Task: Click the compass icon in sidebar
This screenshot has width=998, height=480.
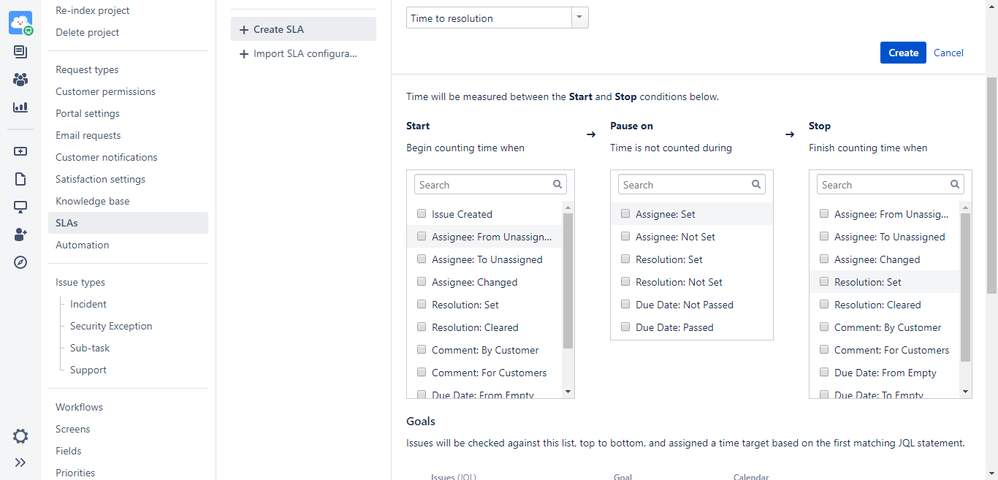Action: click(20, 262)
